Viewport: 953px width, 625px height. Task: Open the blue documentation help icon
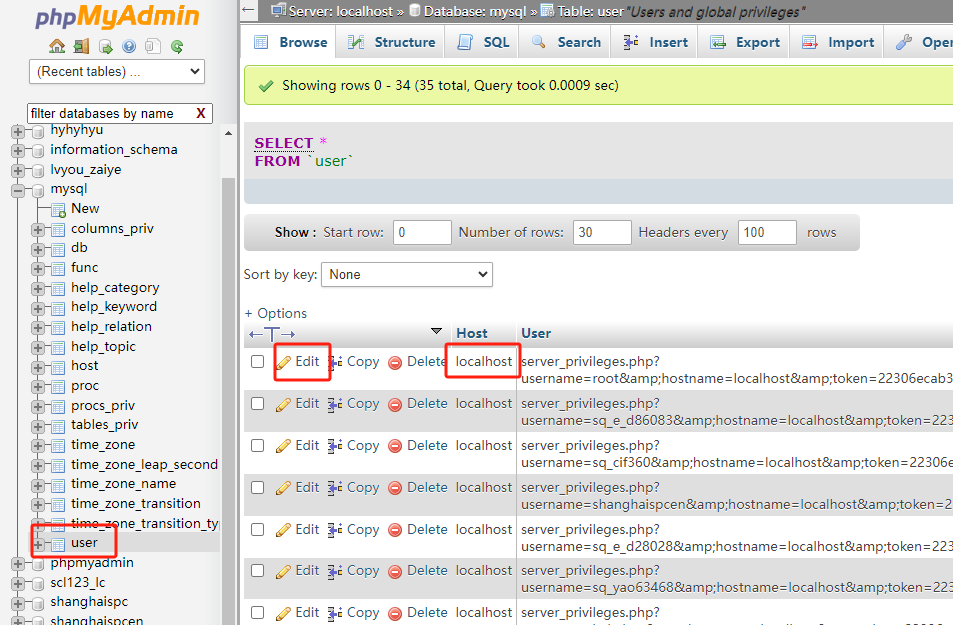coord(129,46)
